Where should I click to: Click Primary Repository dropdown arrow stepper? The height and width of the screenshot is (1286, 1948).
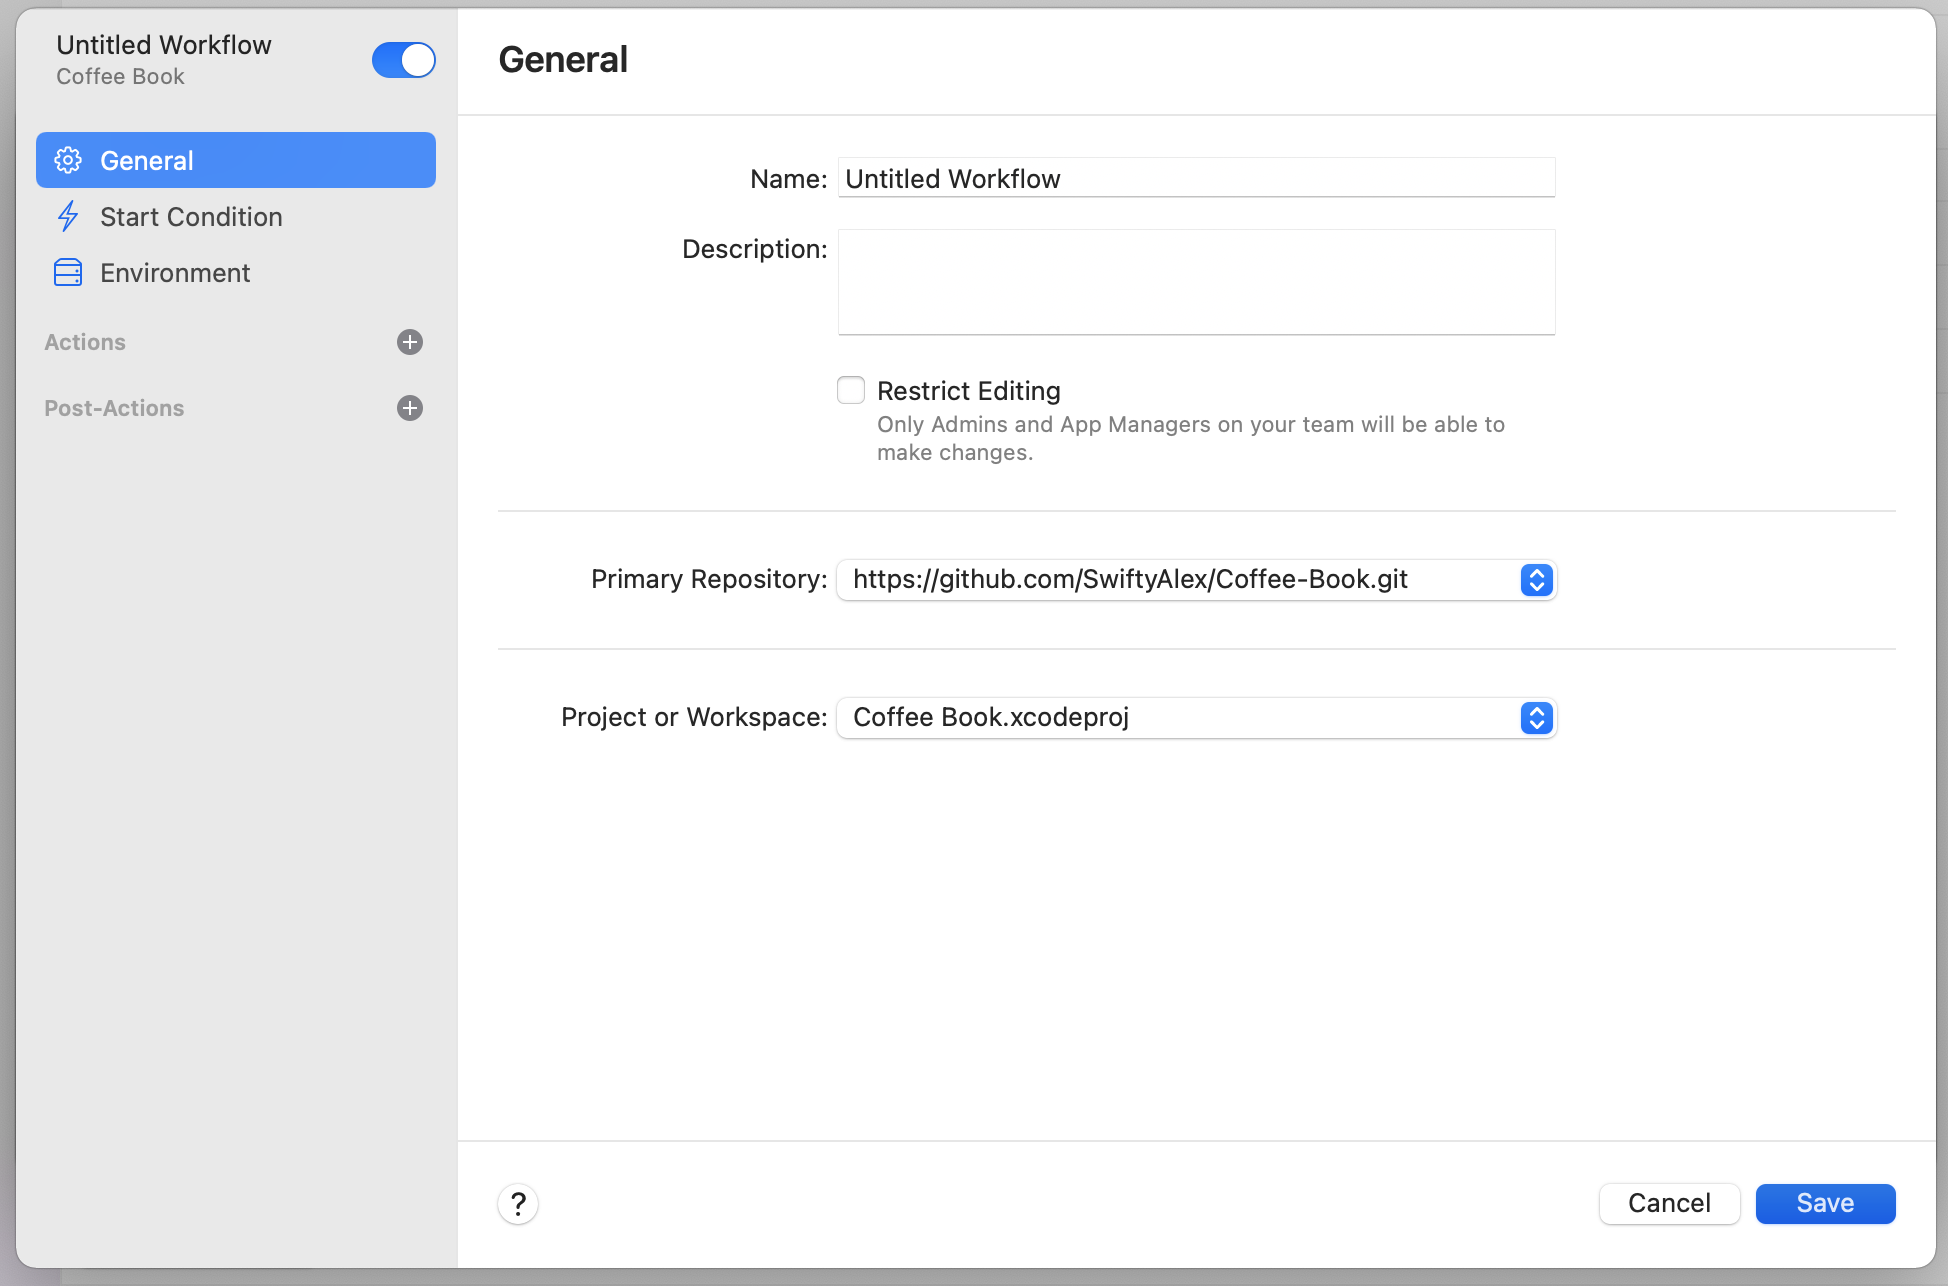[x=1536, y=580]
